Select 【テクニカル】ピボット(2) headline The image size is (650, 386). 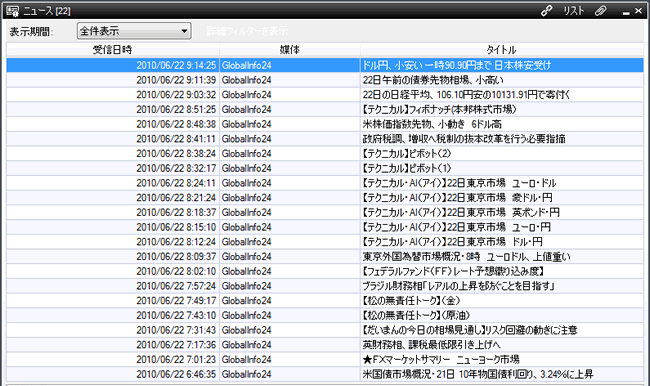[x=407, y=153]
